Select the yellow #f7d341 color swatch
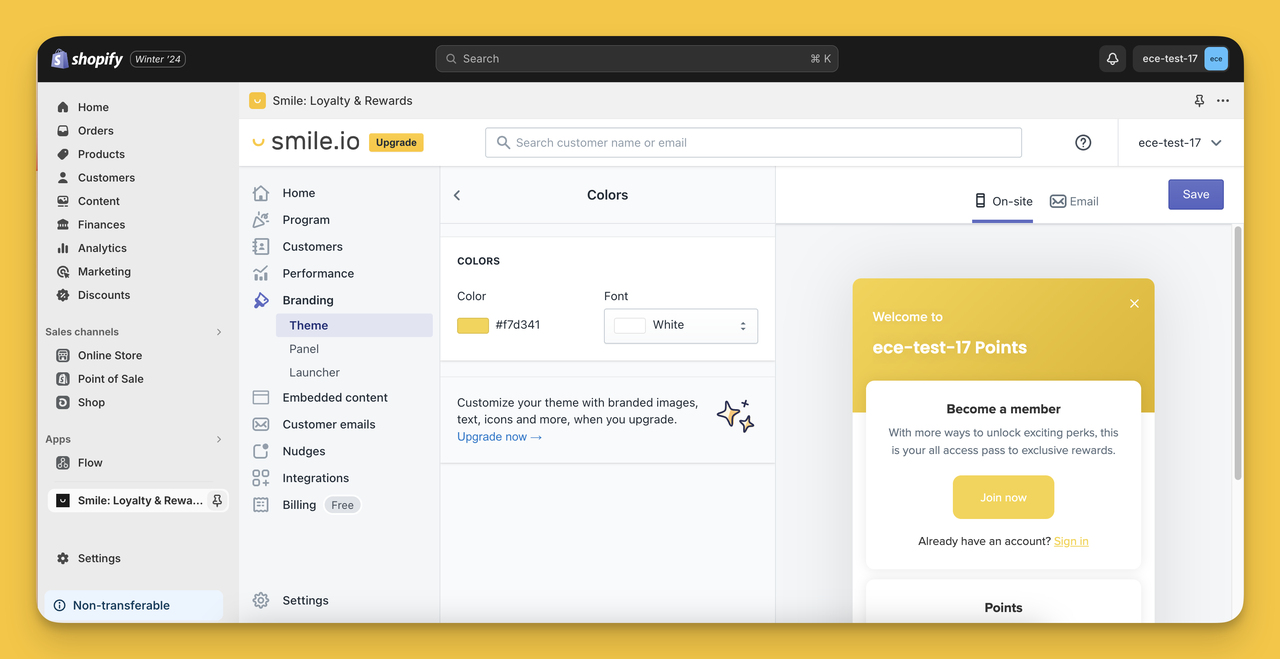 472,325
